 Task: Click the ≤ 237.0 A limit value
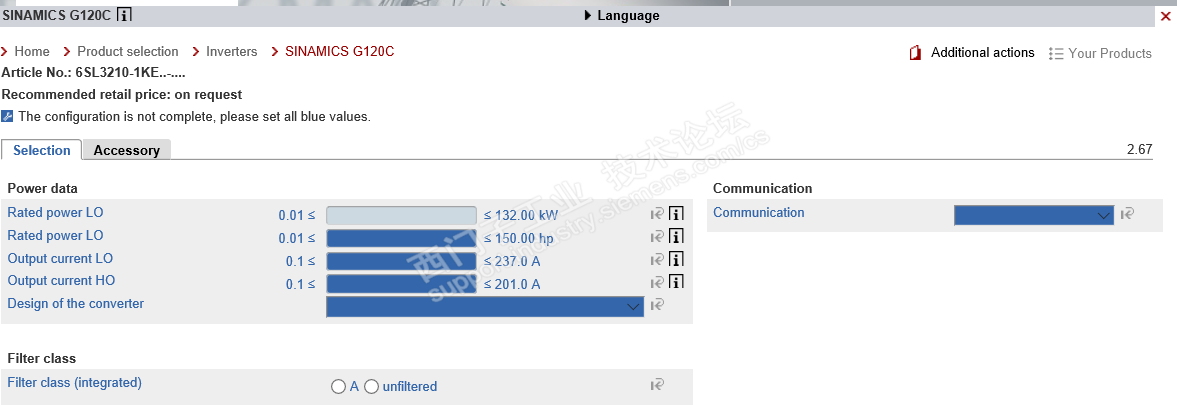pyautogui.click(x=512, y=262)
